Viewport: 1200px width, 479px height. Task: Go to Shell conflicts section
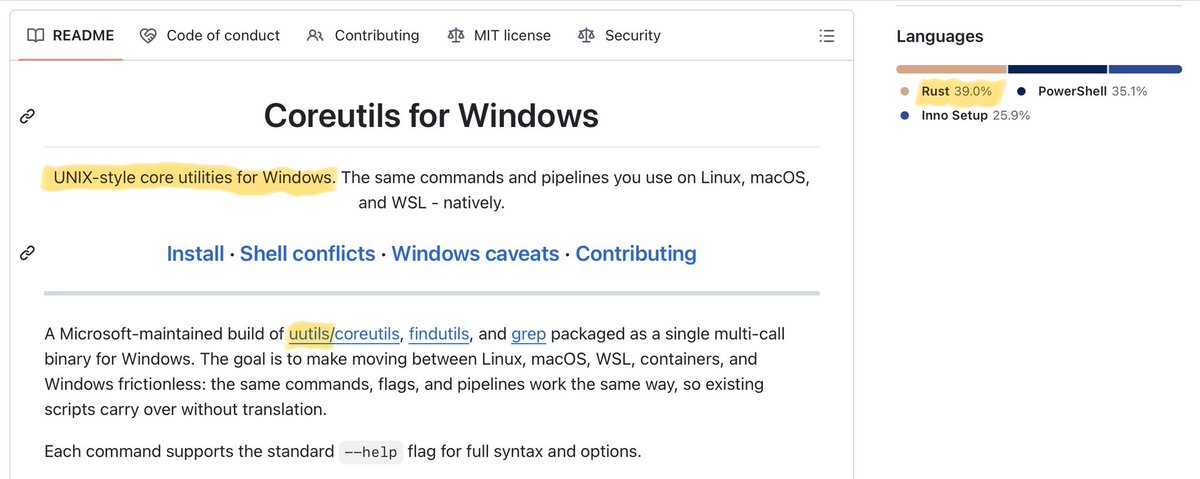(x=308, y=254)
